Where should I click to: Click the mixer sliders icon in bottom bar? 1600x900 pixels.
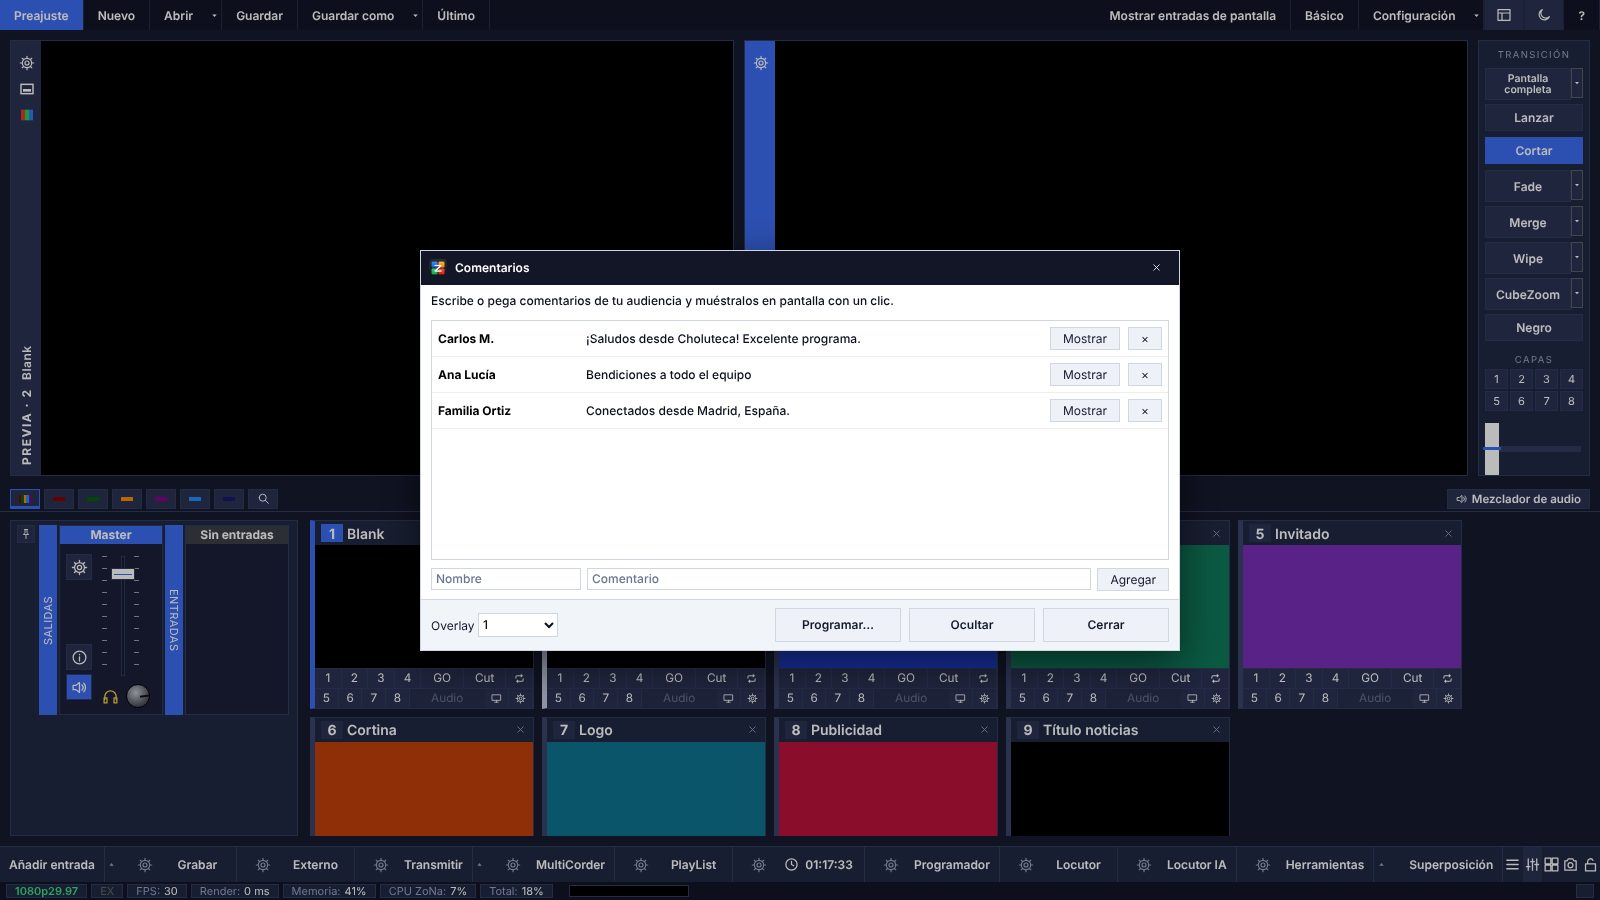click(1532, 865)
